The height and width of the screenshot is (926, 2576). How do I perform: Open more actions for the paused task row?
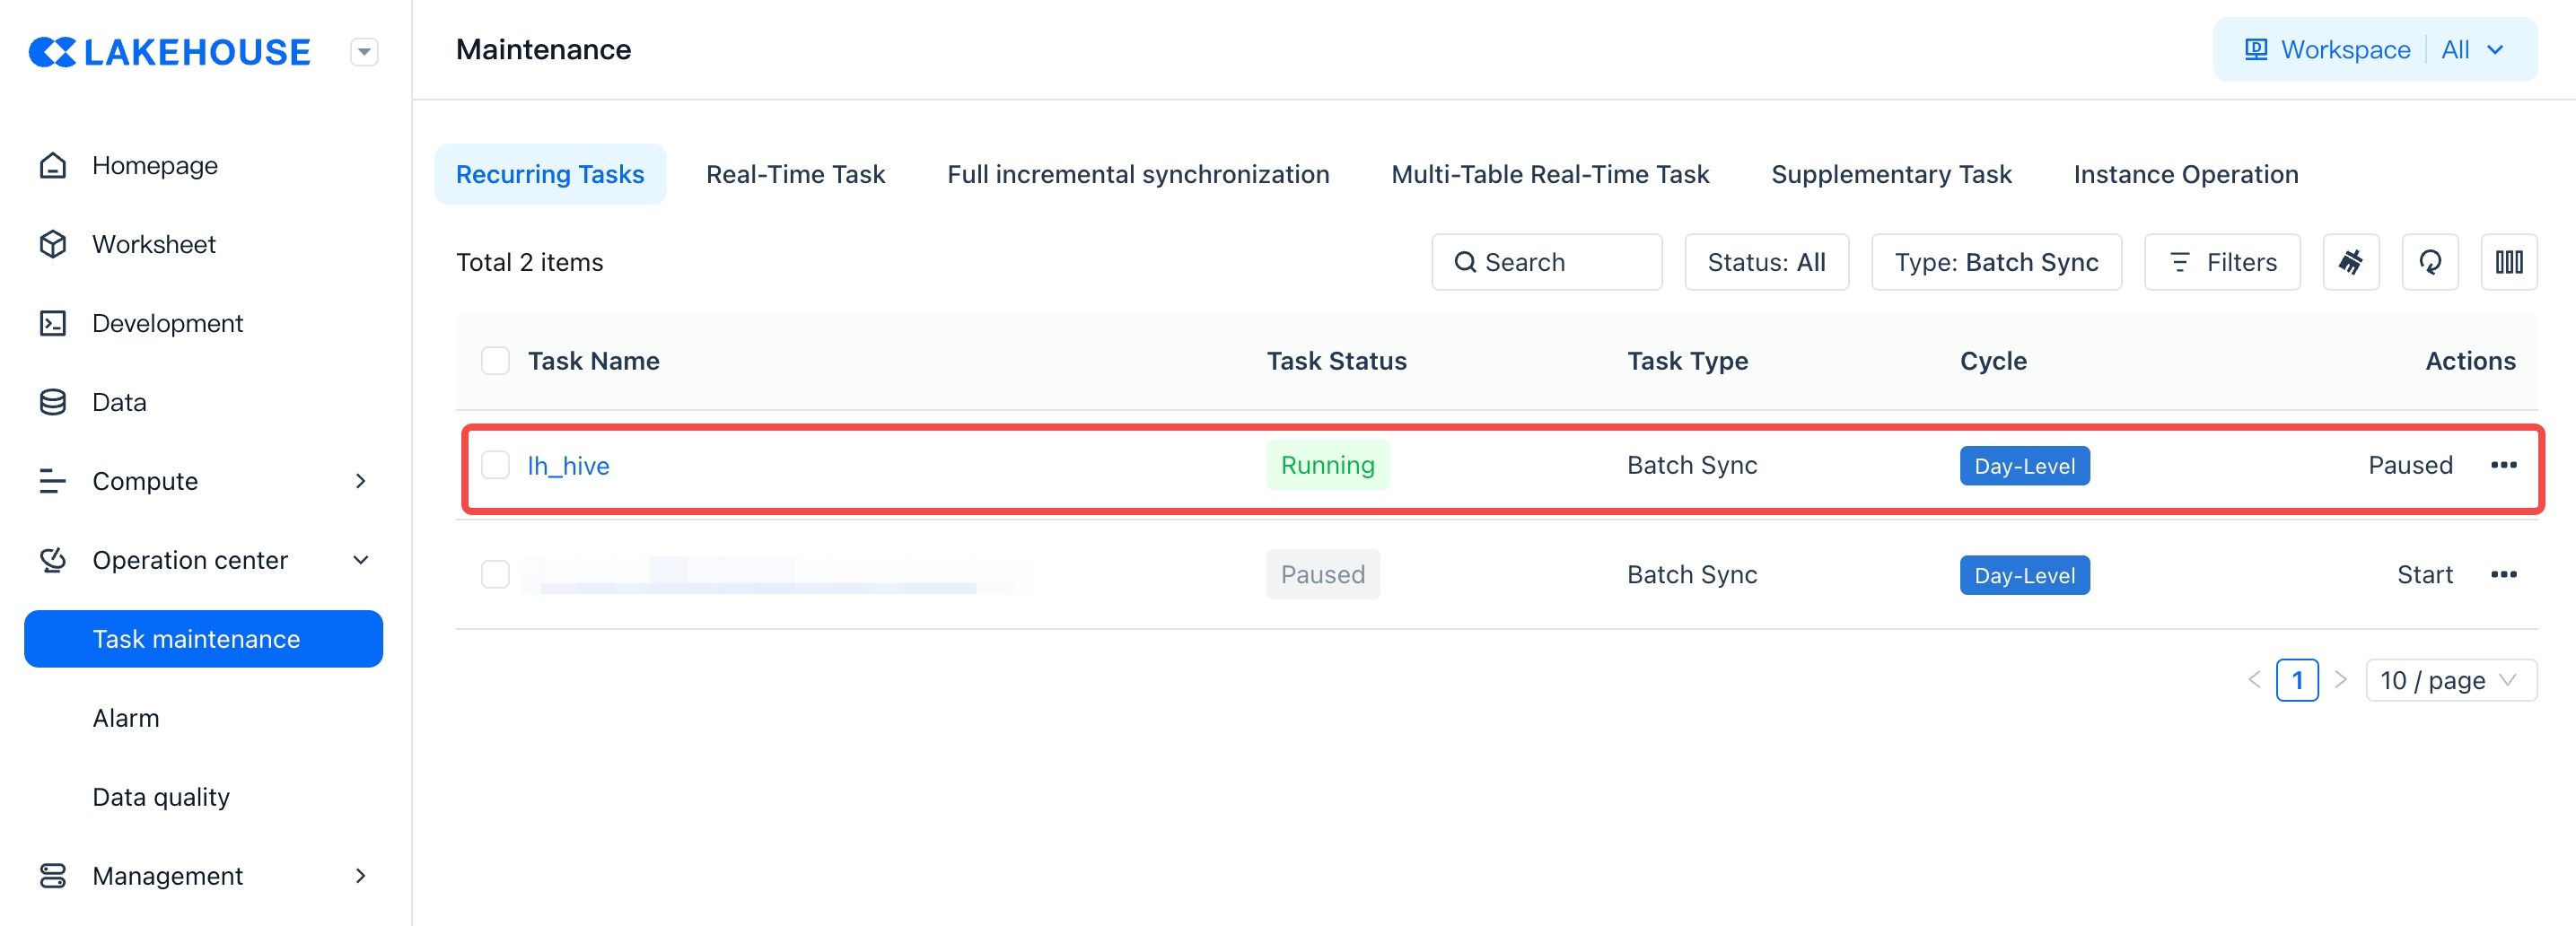(x=2503, y=574)
